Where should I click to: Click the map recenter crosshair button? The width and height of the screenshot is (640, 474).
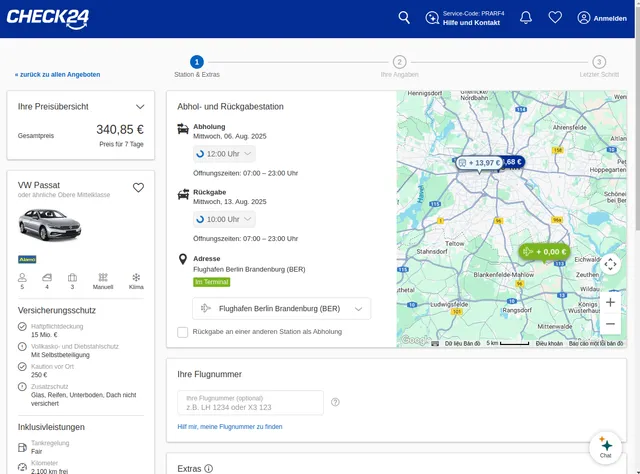click(610, 264)
